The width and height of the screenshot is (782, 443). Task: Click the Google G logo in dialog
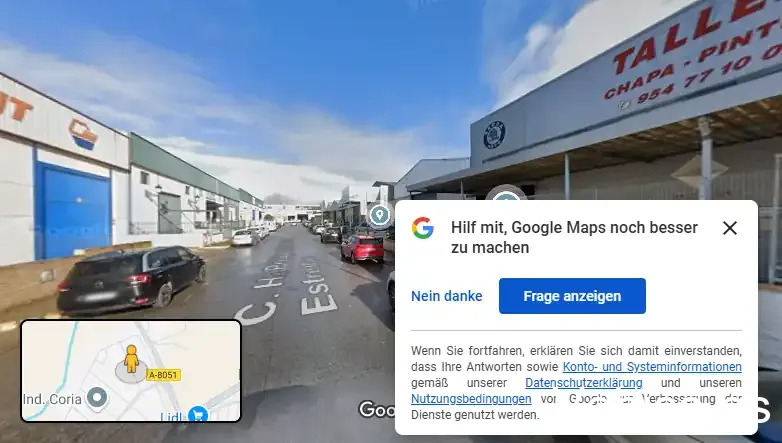[423, 228]
